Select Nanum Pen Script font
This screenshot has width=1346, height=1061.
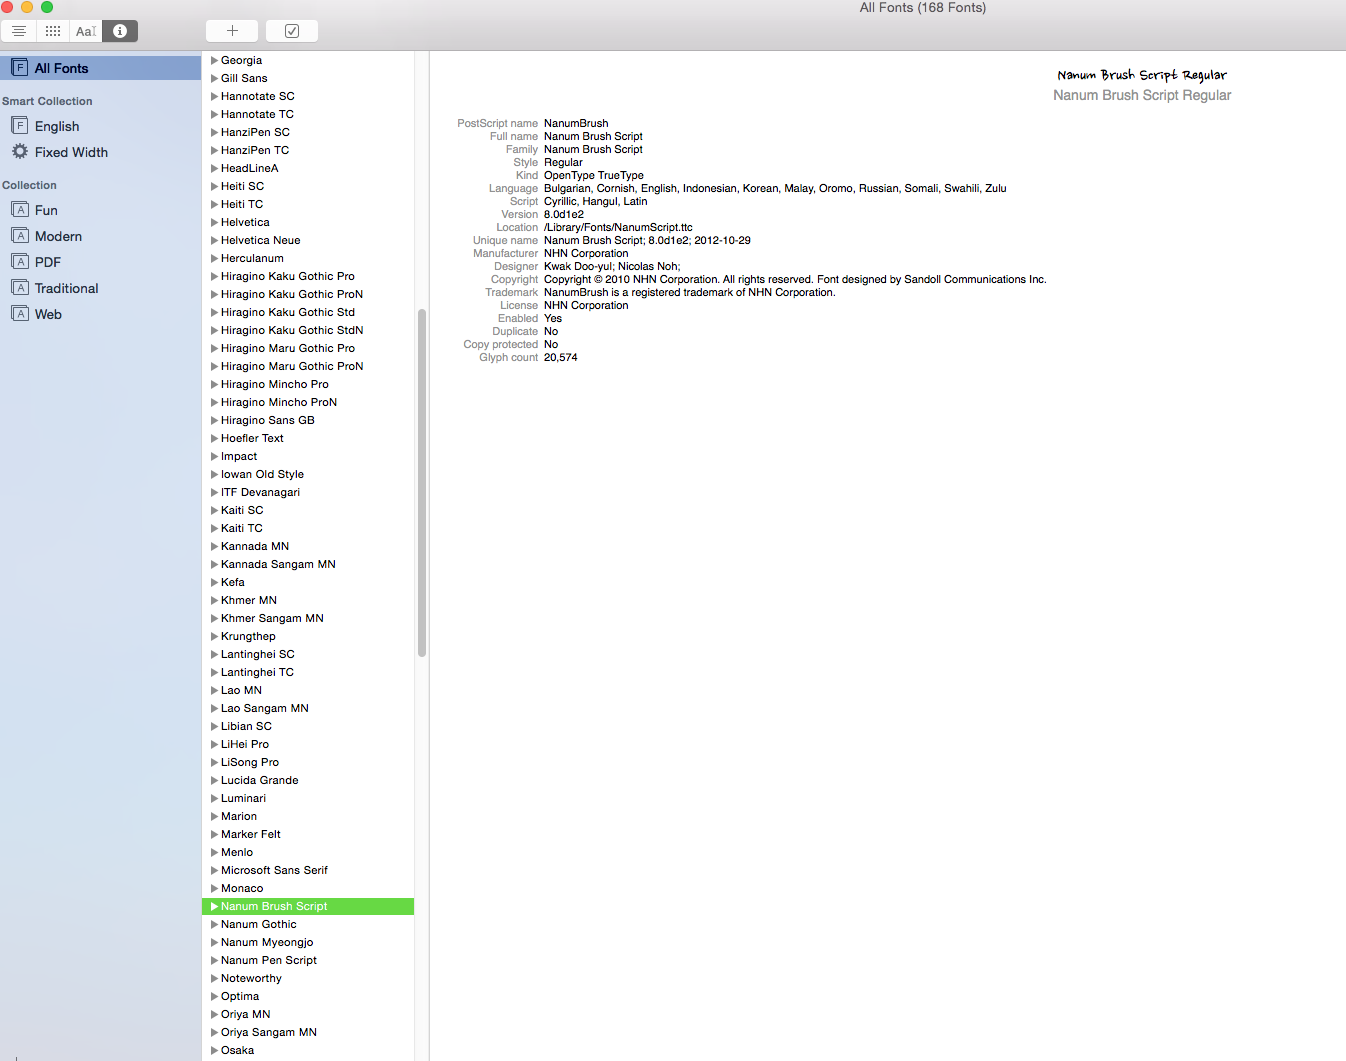(x=269, y=960)
